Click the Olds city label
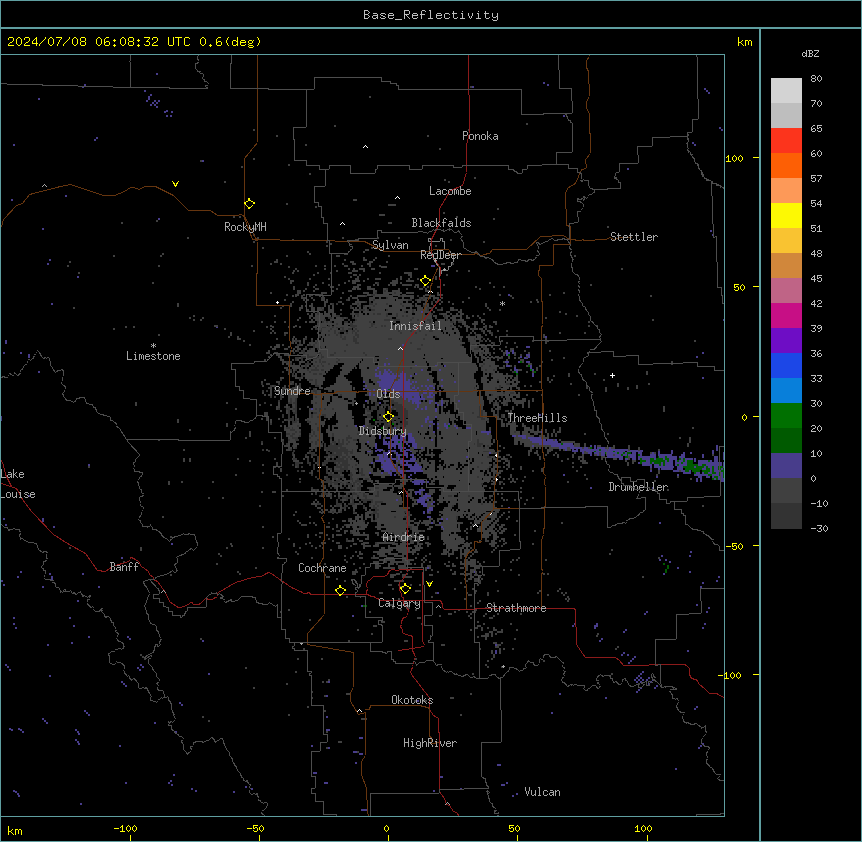862x842 pixels. pos(388,394)
